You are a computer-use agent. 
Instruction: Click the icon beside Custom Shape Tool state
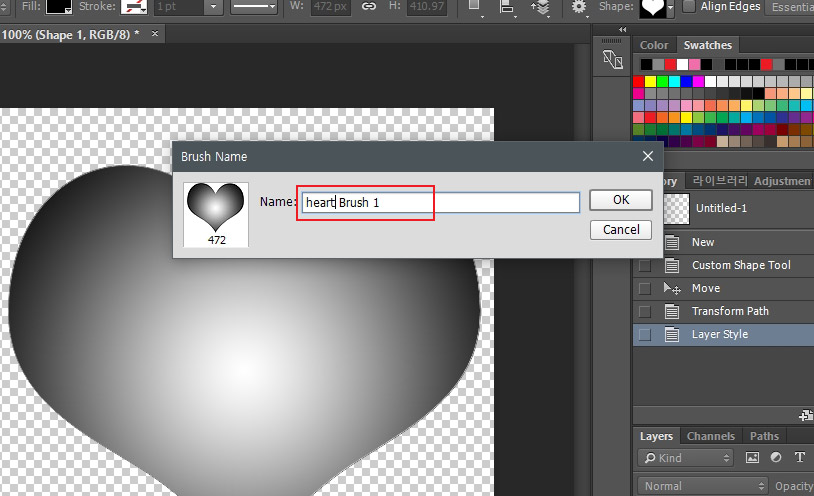point(672,265)
